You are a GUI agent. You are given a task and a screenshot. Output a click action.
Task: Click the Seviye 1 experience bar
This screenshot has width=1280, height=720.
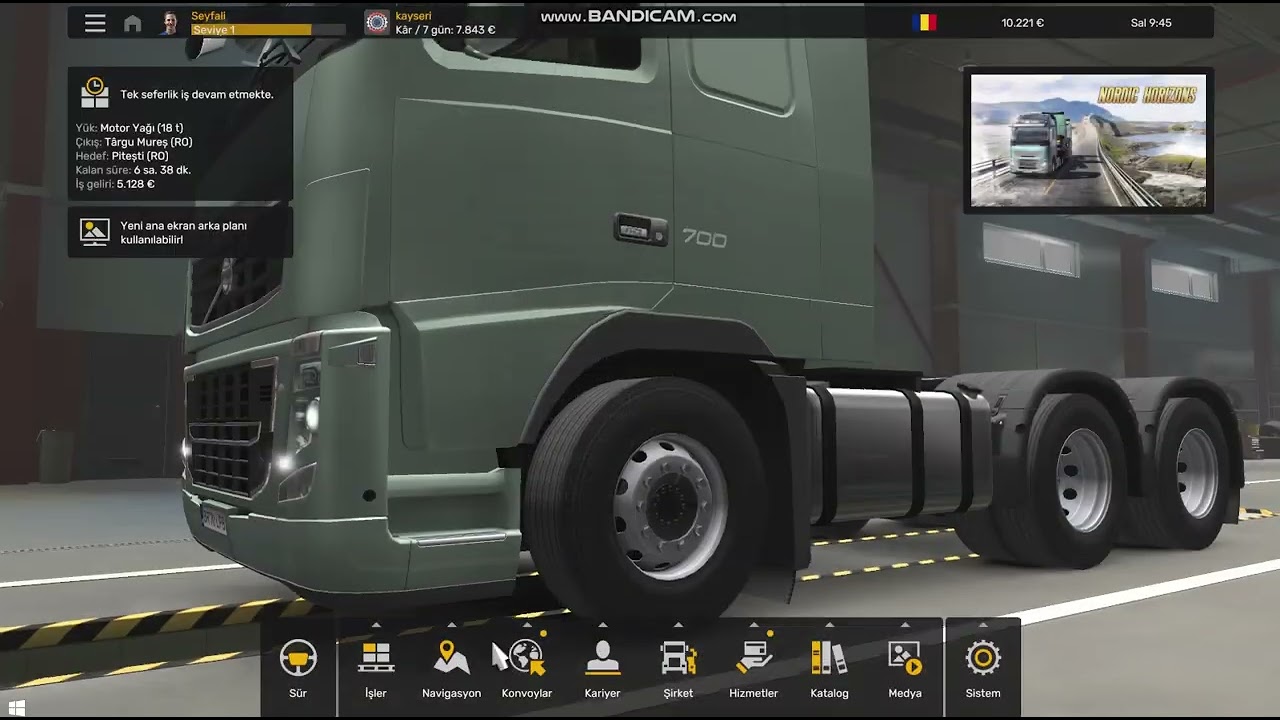(267, 30)
